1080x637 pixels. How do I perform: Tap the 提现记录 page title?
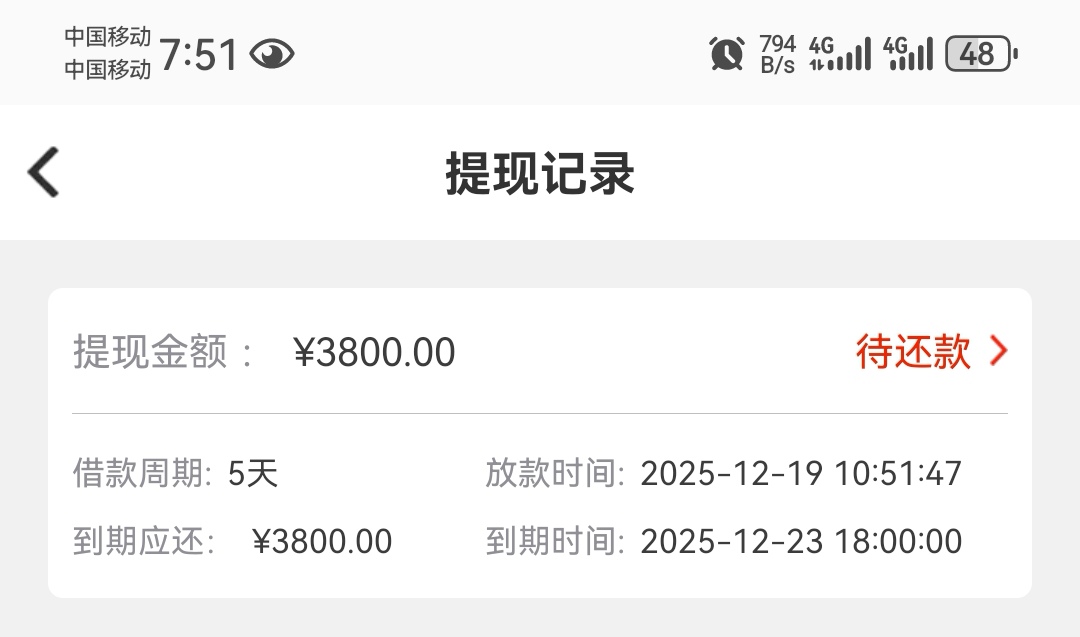[x=540, y=174]
